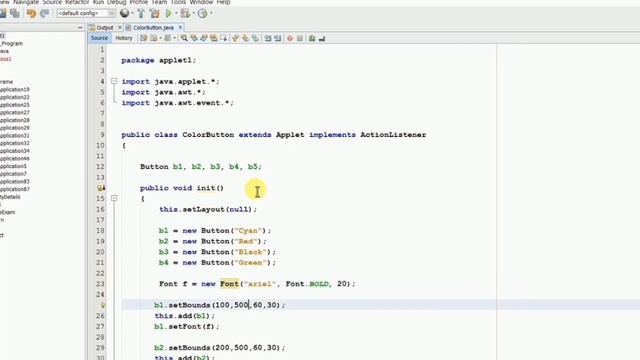Open the Help menu
640x360 pixels.
[x=223, y=2]
